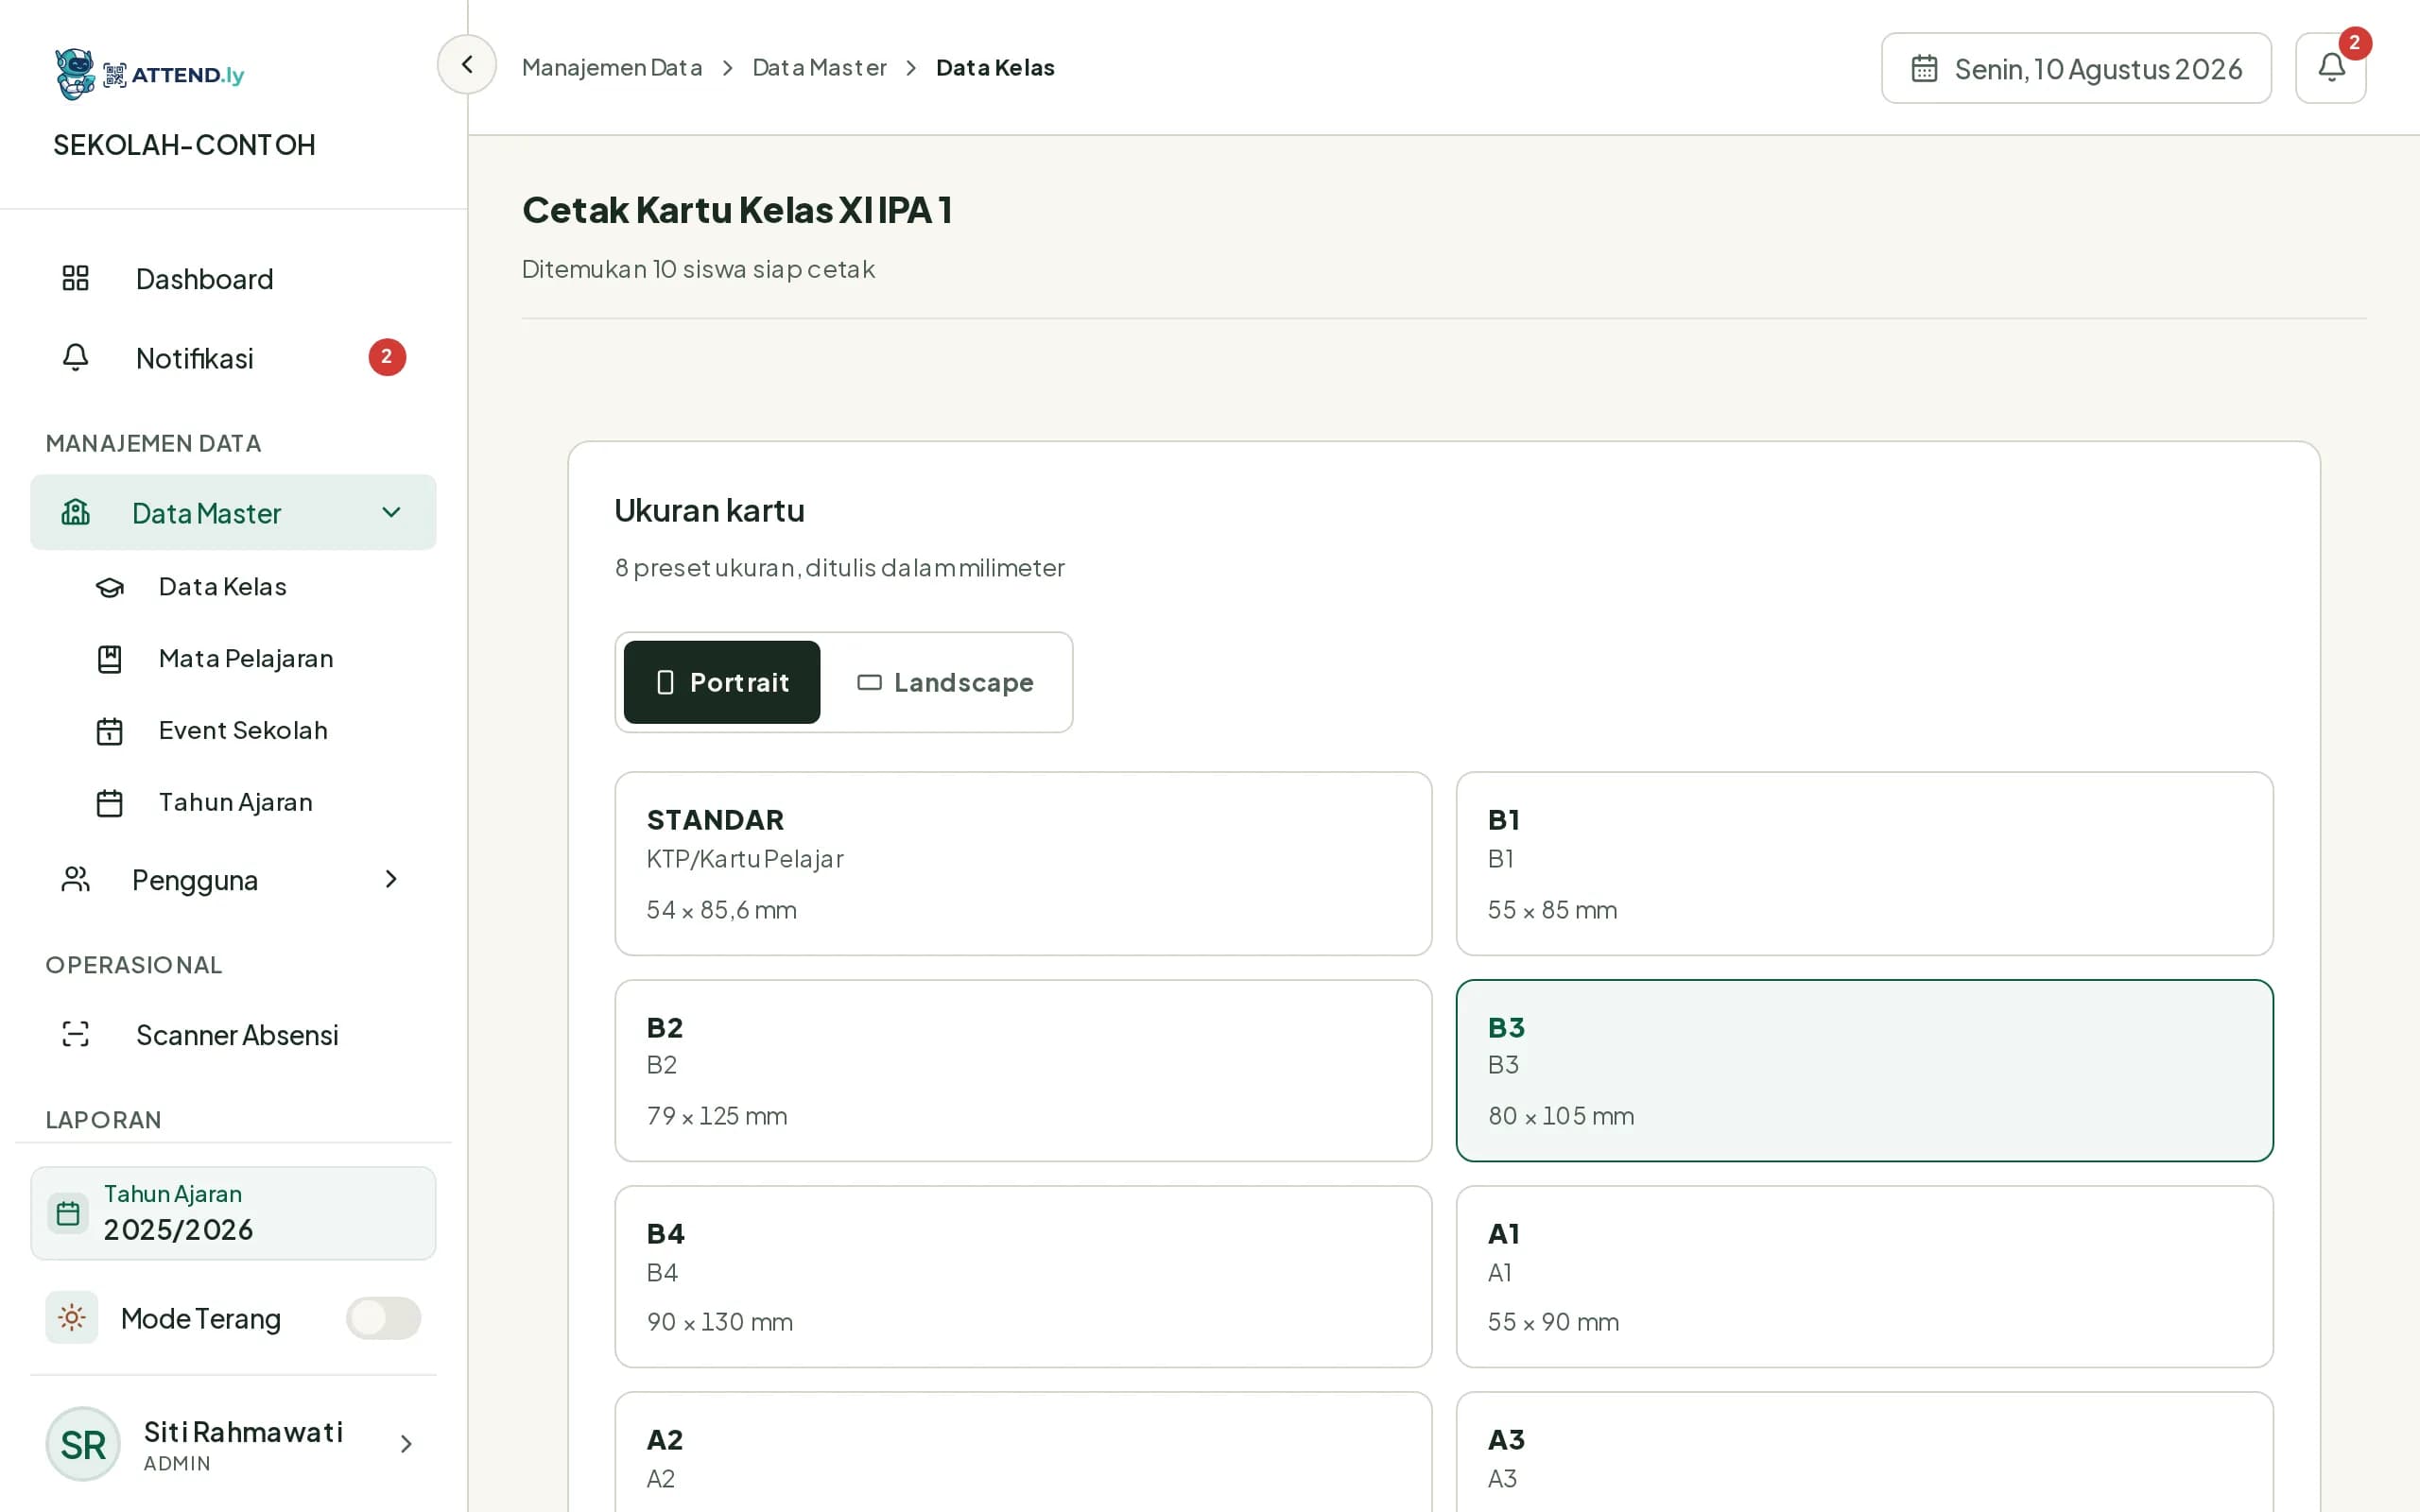2420x1512 pixels.
Task: Select the A1 55 x 90 mm card
Action: [x=1864, y=1276]
